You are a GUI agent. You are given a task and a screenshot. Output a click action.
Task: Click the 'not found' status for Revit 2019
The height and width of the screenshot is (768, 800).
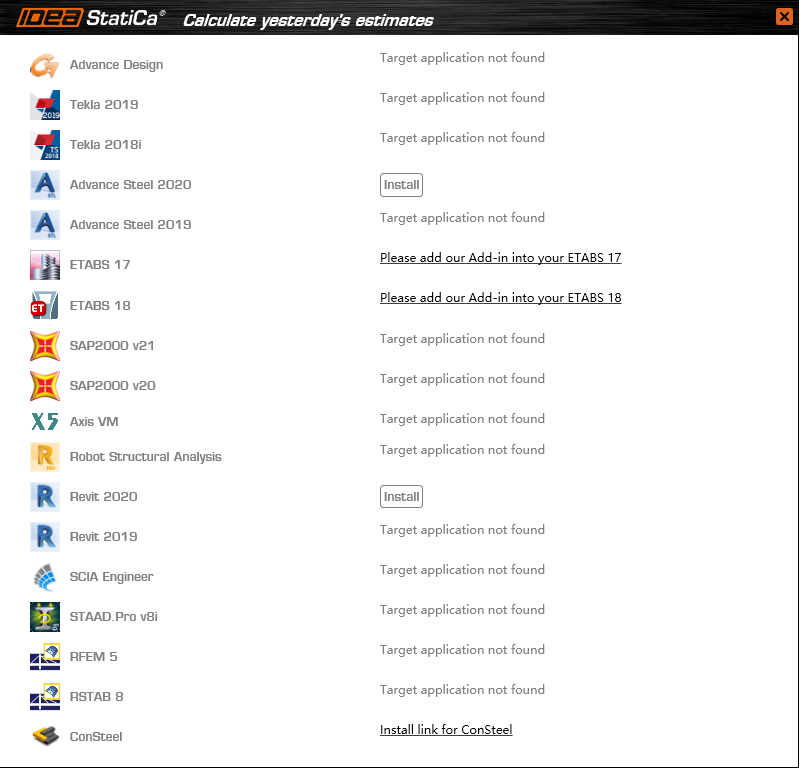[462, 530]
